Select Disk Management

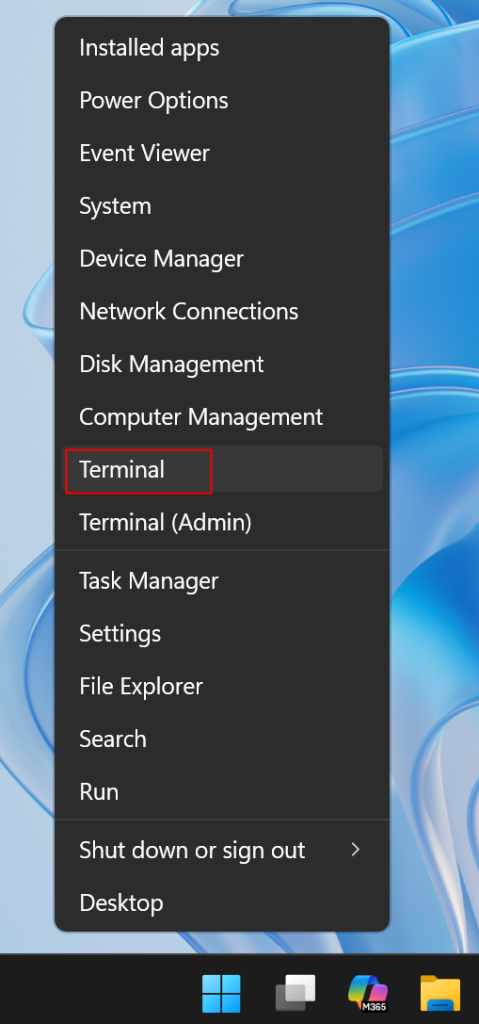coord(222,364)
